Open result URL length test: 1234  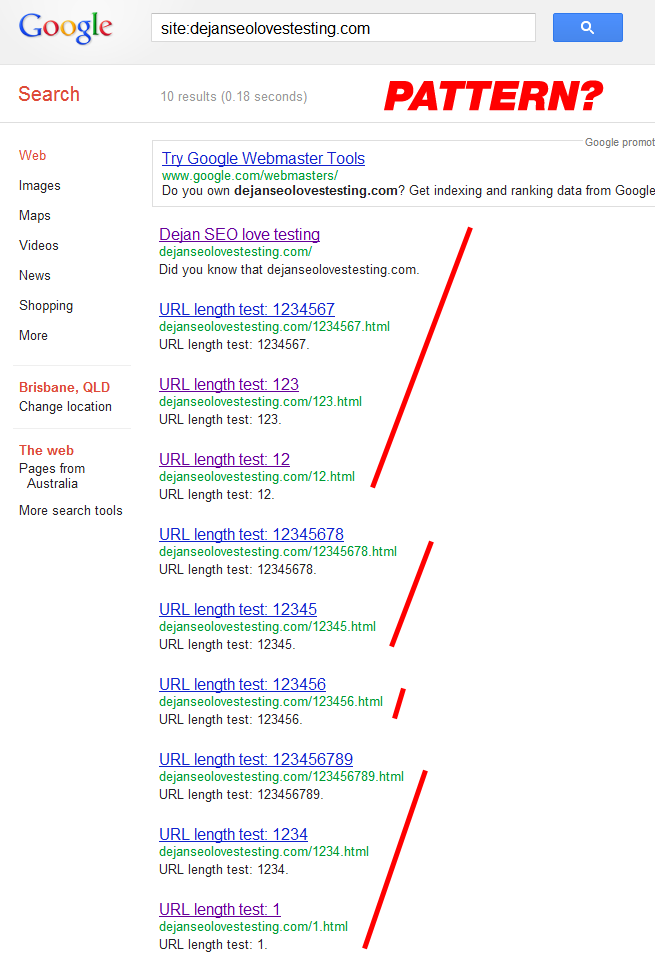tap(233, 834)
